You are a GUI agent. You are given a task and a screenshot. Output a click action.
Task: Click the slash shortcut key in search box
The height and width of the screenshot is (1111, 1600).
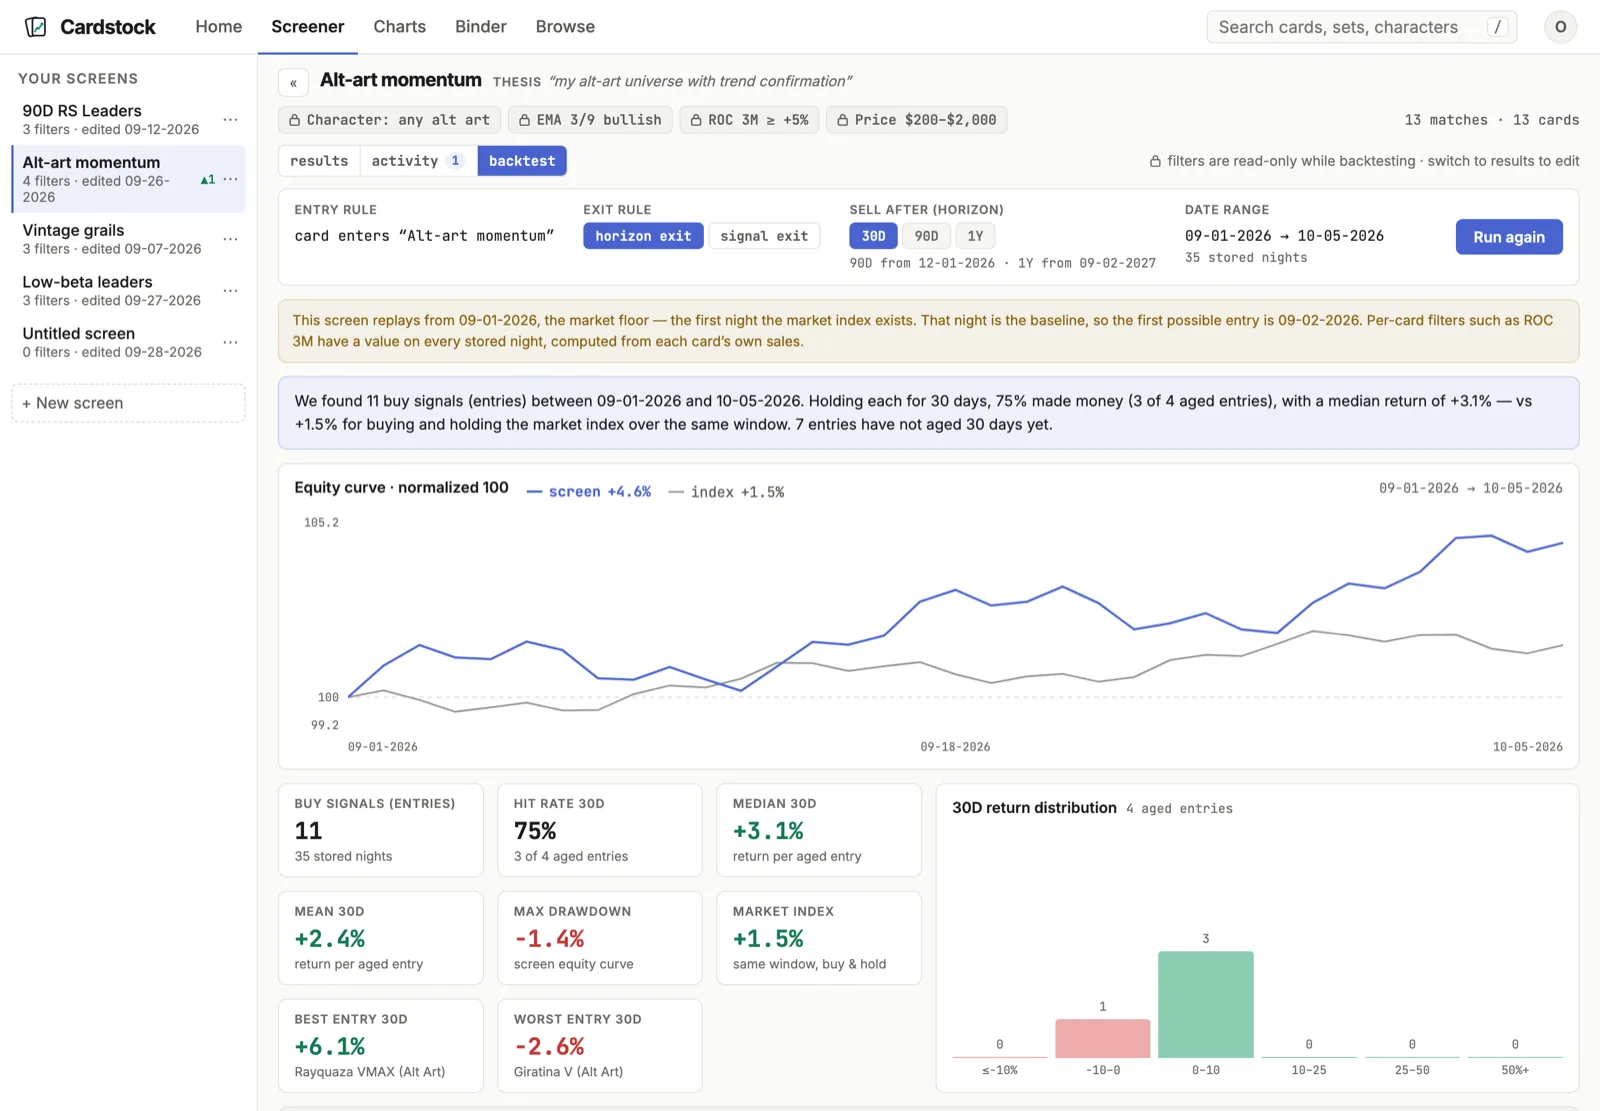pos(1497,27)
